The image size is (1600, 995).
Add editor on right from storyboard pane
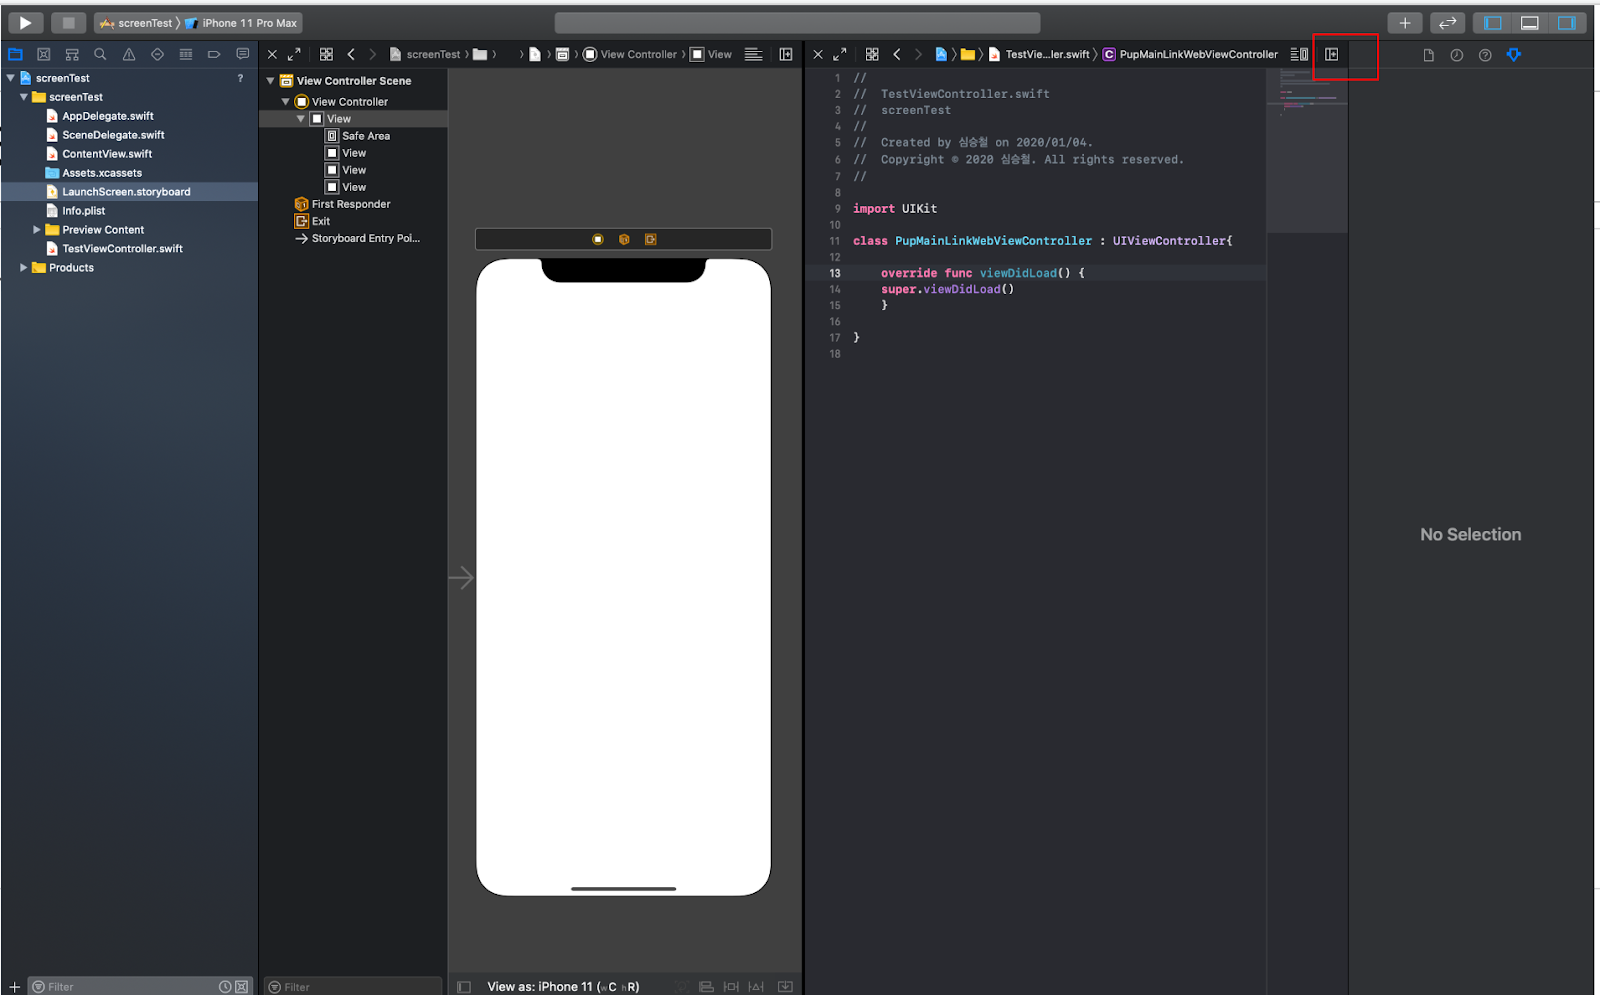click(786, 54)
